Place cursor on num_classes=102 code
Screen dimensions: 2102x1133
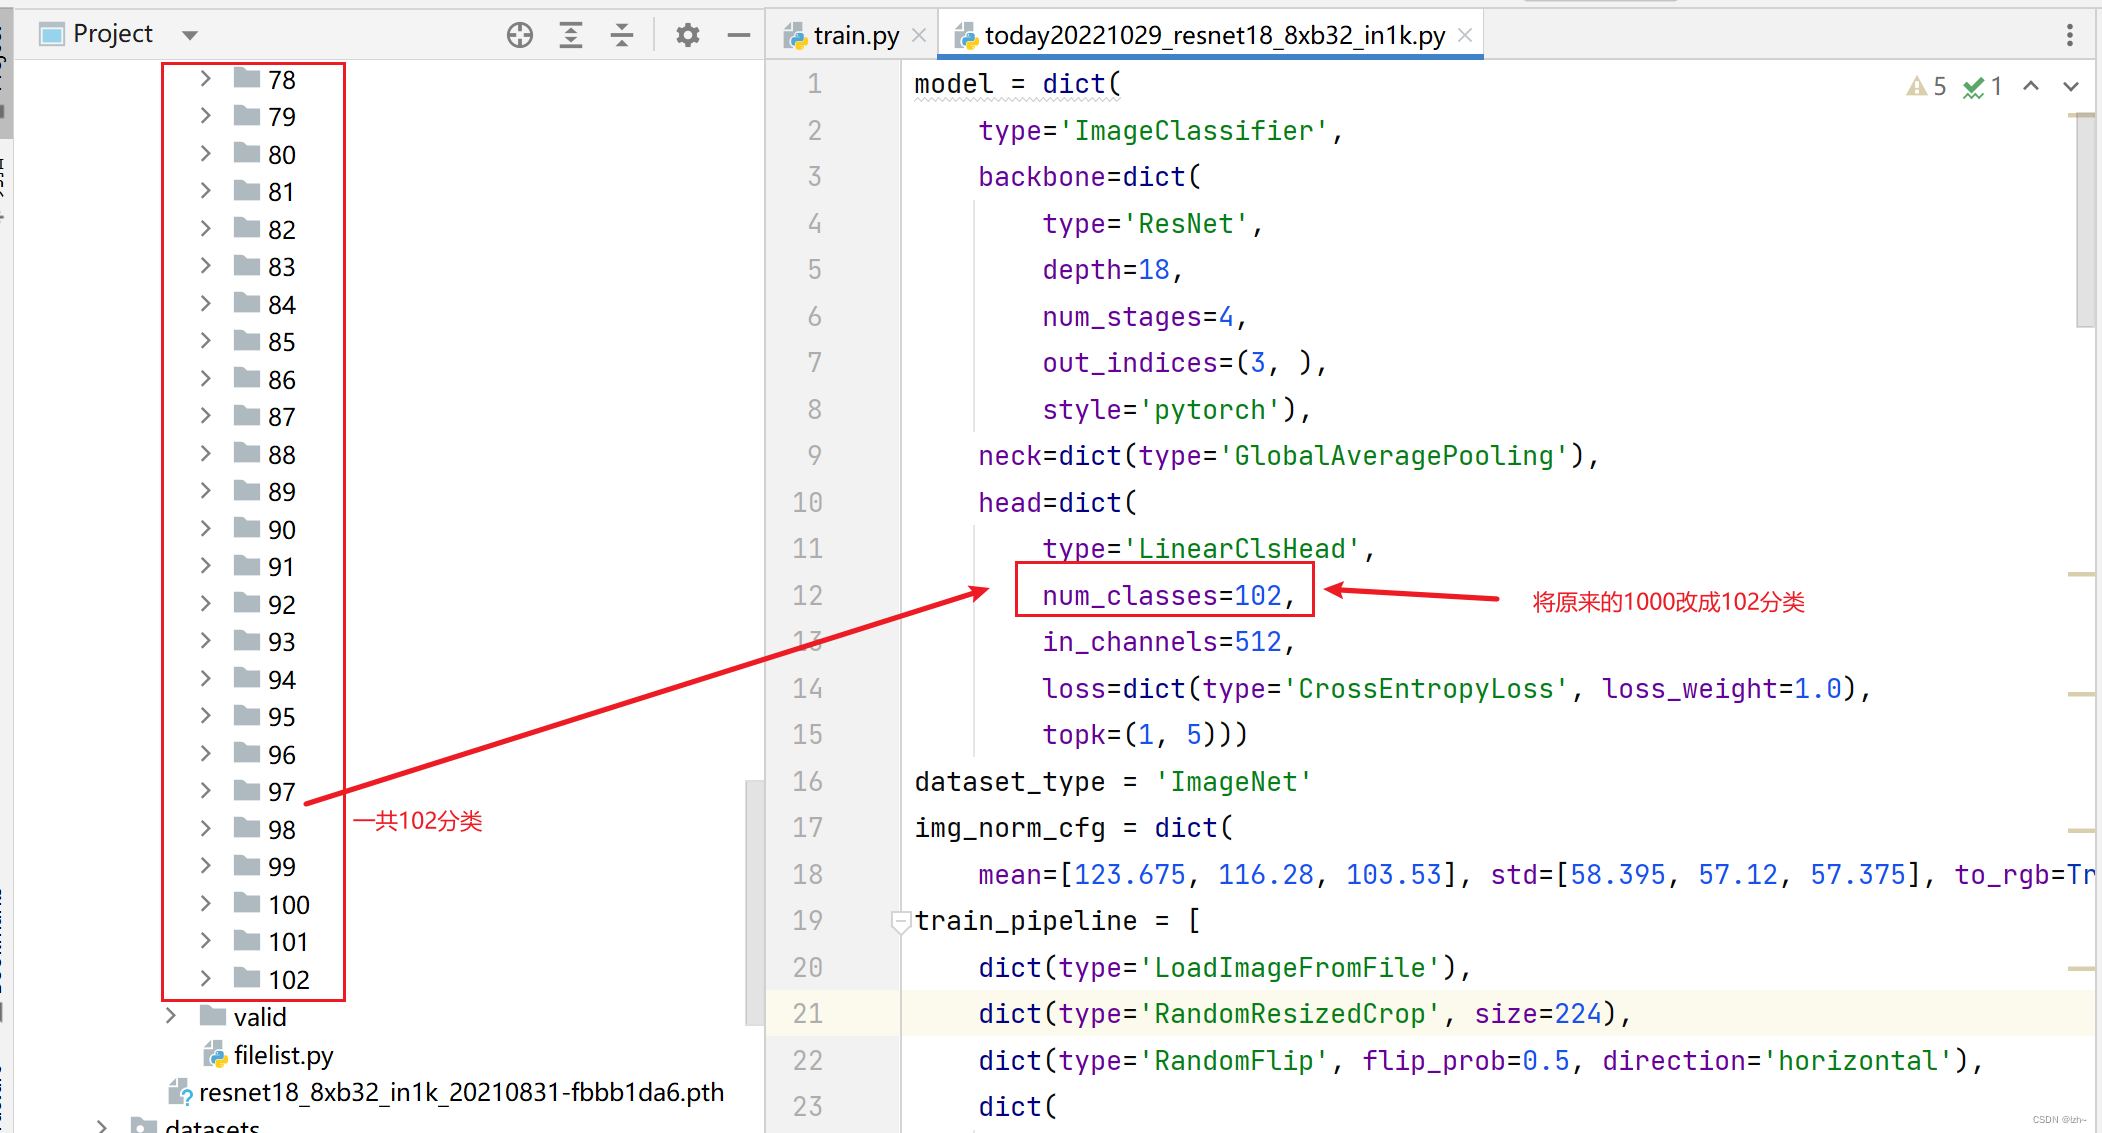click(x=1168, y=595)
